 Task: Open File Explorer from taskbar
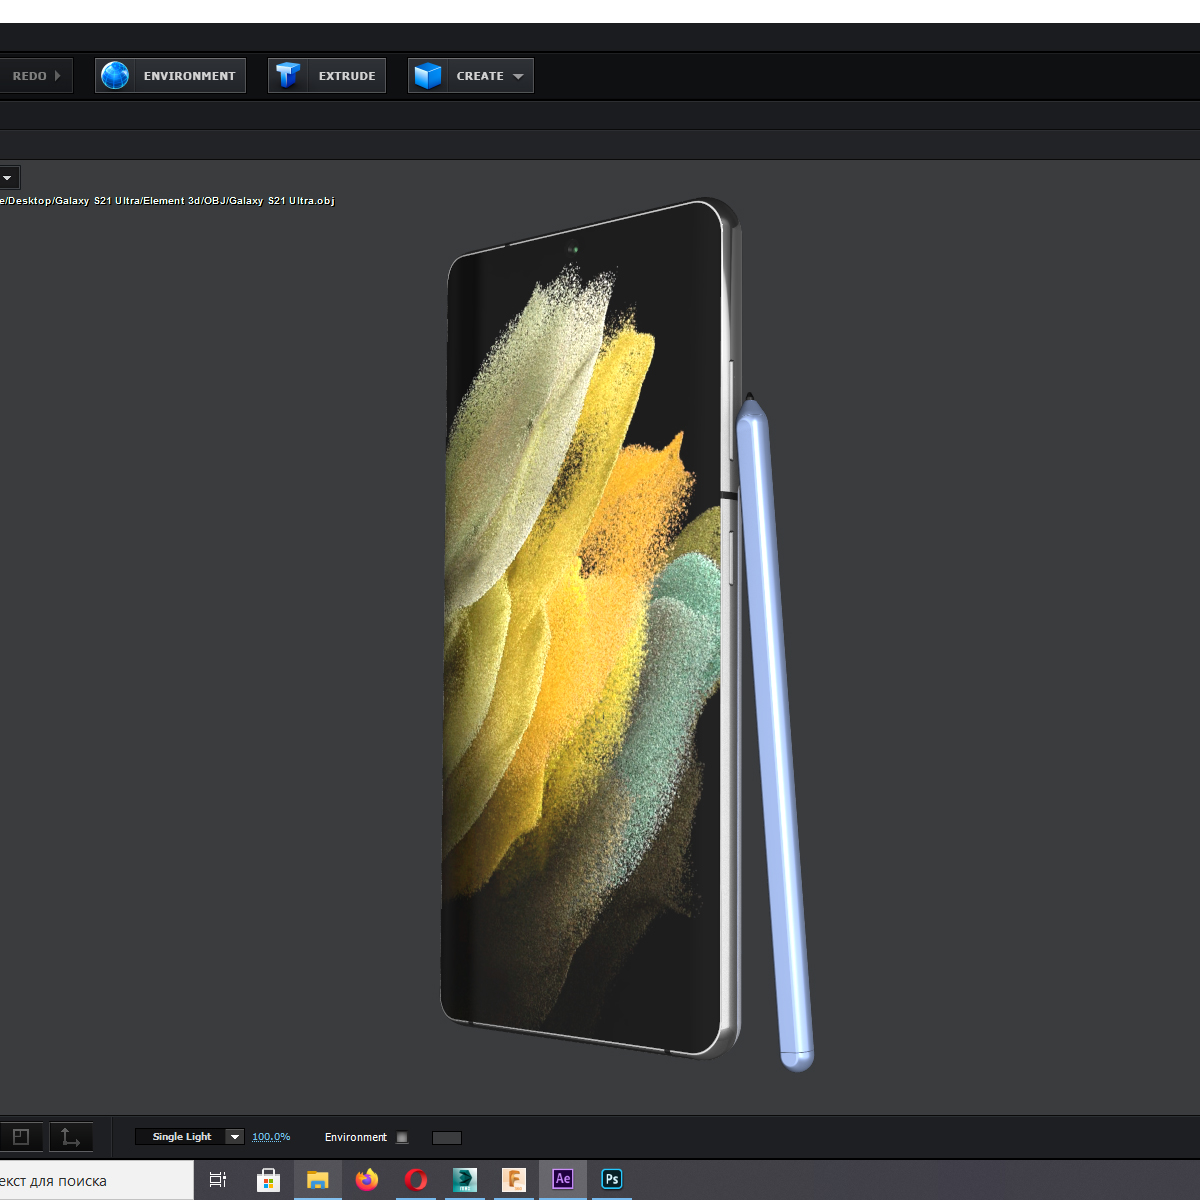(317, 1180)
